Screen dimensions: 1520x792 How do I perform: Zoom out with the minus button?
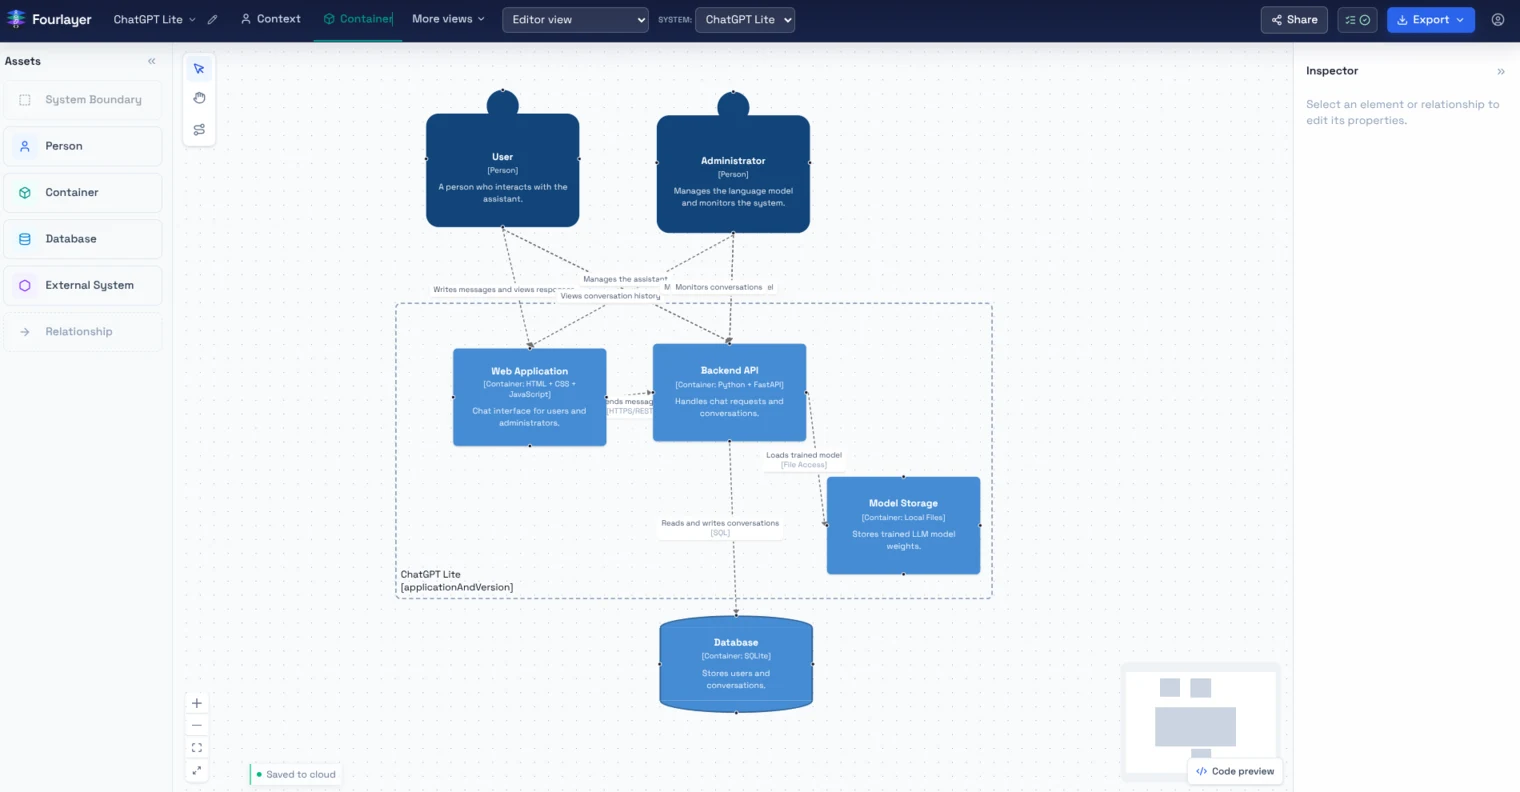(x=197, y=725)
